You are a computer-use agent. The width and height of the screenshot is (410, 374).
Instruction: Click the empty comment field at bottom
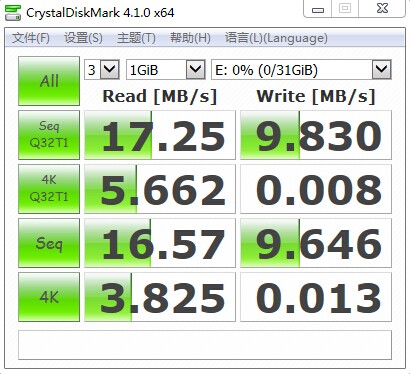(205, 345)
